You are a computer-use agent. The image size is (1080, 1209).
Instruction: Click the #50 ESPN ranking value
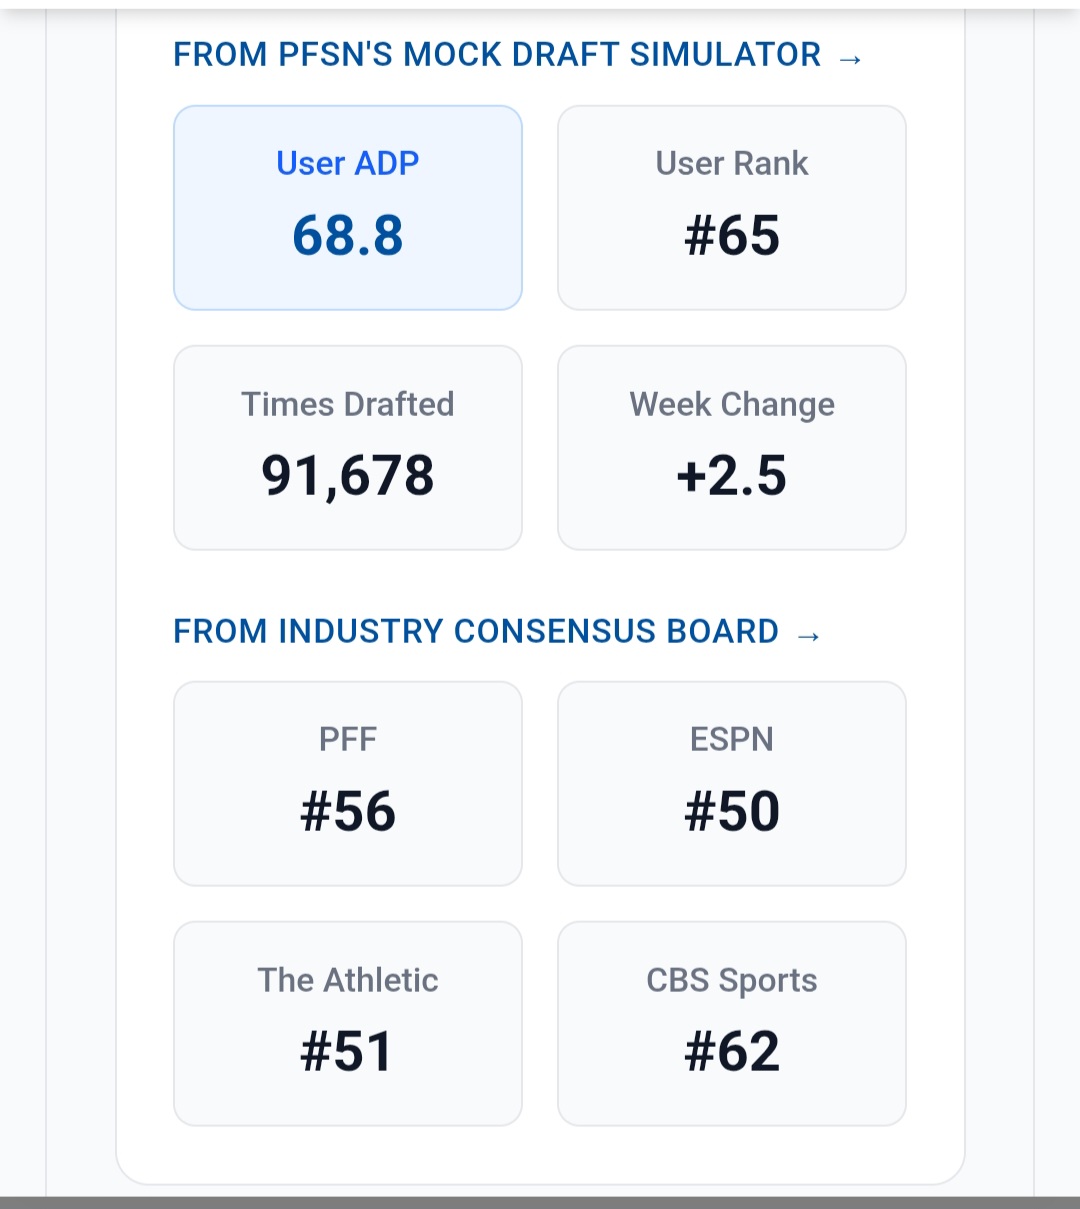[x=731, y=811]
